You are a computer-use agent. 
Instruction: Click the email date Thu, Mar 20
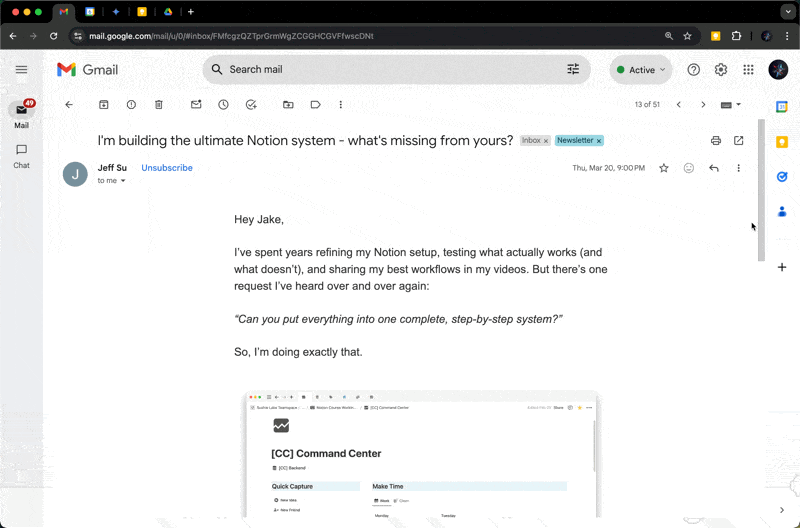(x=608, y=168)
